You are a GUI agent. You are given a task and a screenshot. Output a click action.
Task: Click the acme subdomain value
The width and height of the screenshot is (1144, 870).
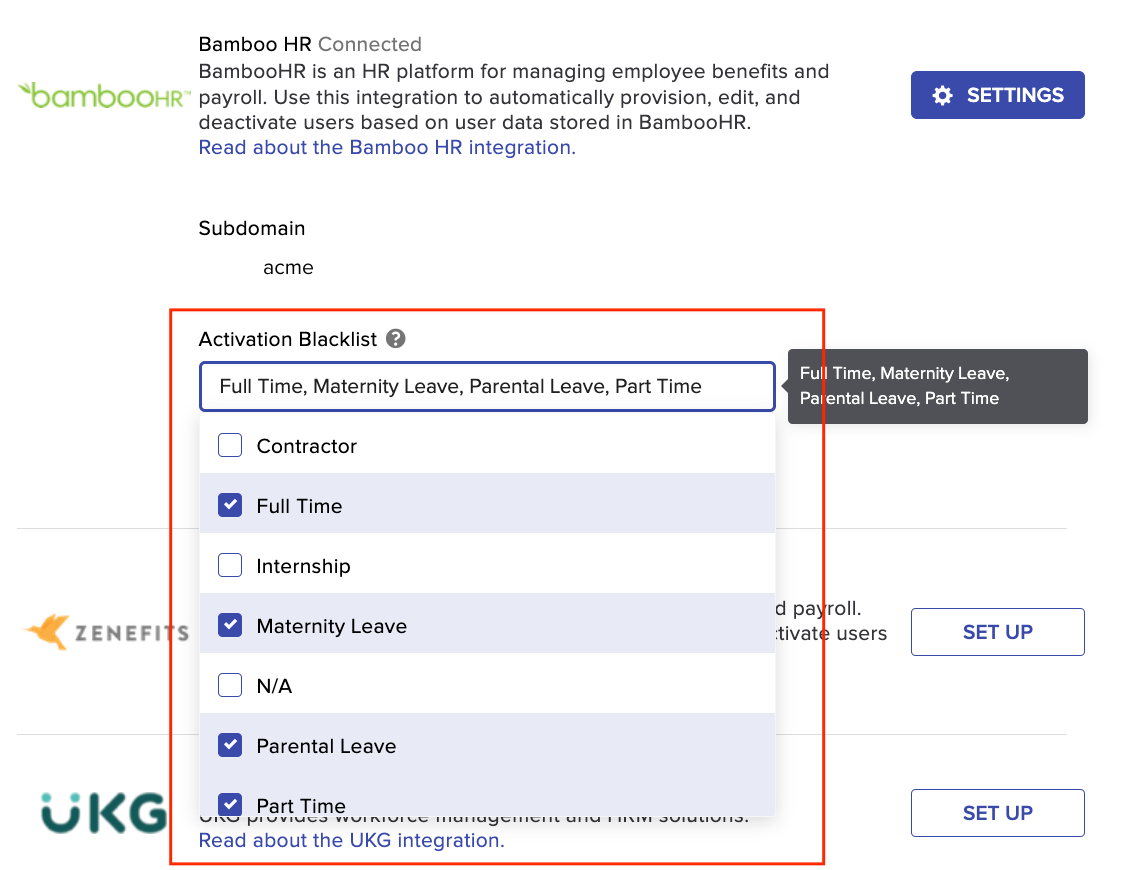pyautogui.click(x=288, y=268)
